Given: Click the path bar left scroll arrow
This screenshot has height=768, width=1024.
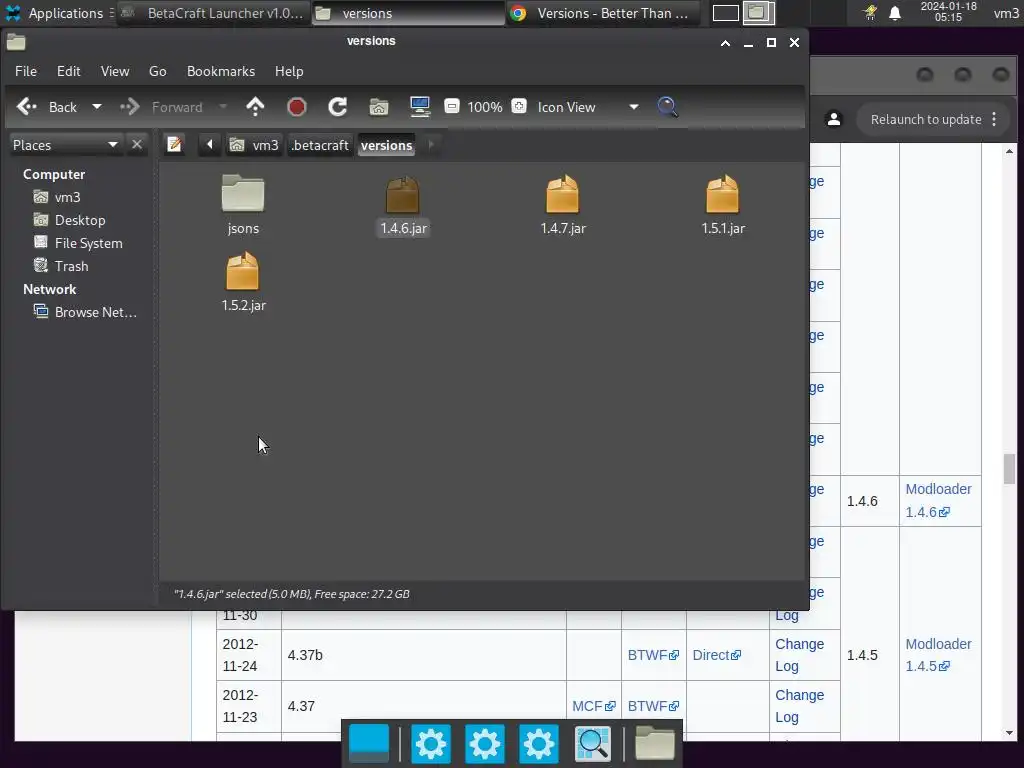Looking at the screenshot, I should coord(210,144).
